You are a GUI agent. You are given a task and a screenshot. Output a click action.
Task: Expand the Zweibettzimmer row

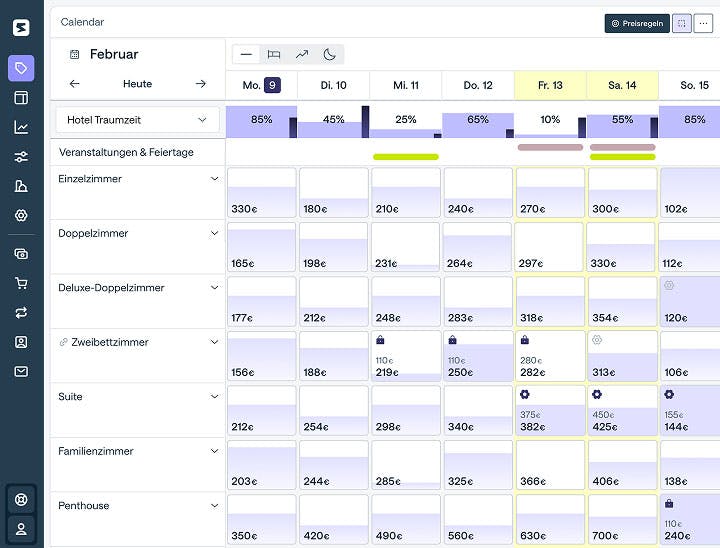click(214, 342)
